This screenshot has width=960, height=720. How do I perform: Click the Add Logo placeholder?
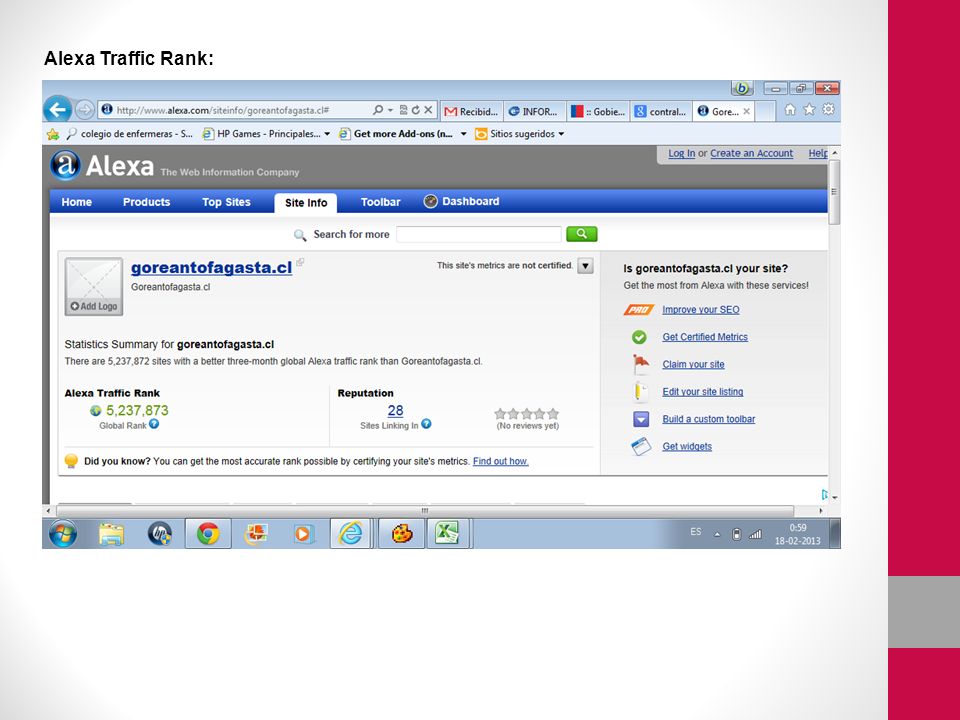pos(94,287)
